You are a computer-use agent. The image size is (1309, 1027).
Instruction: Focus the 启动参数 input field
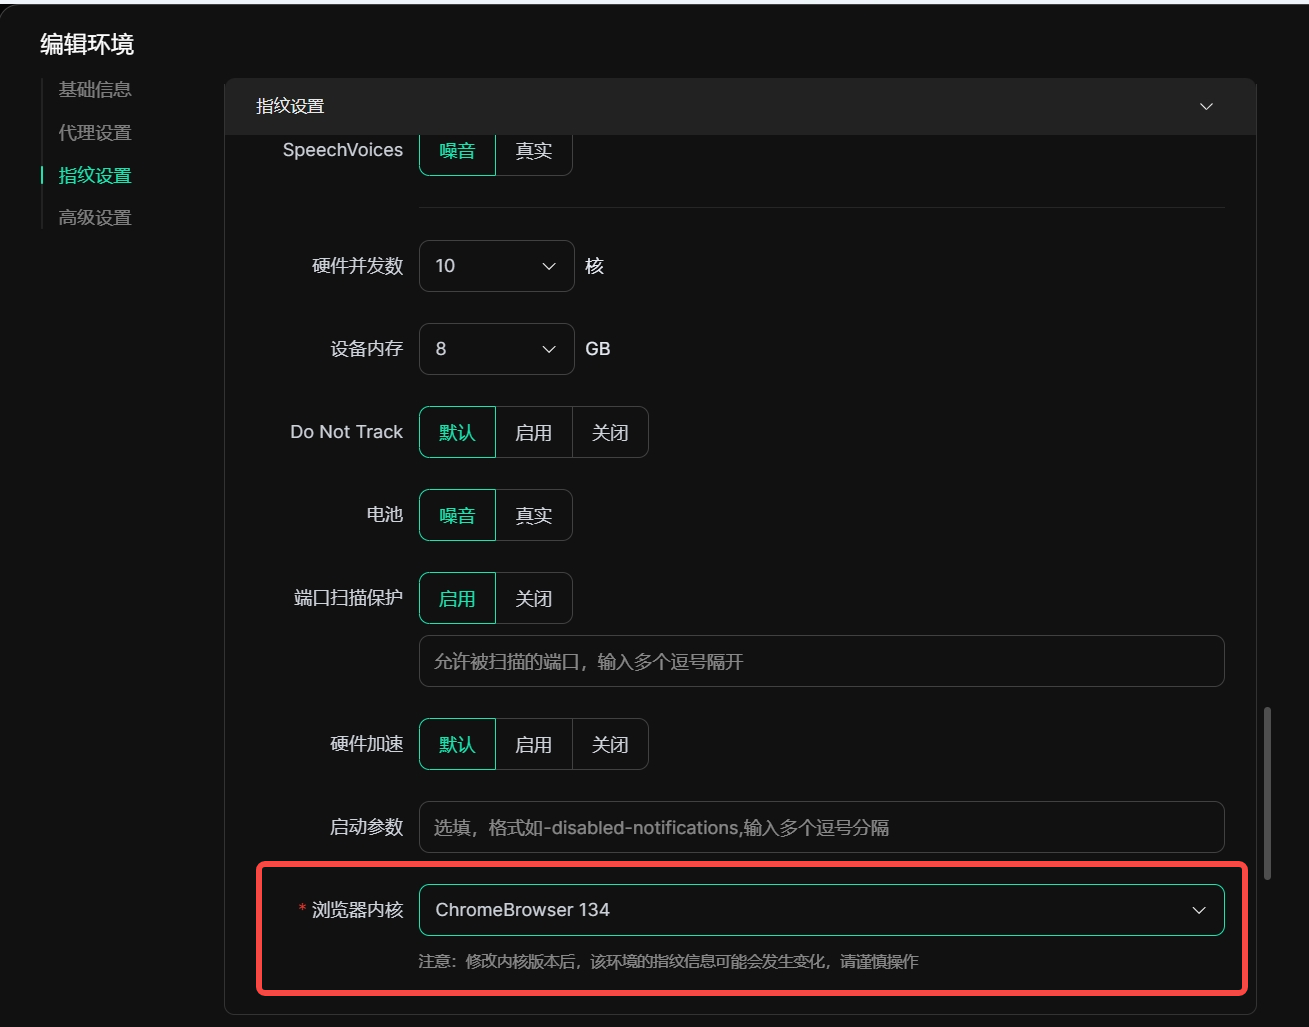click(x=822, y=827)
